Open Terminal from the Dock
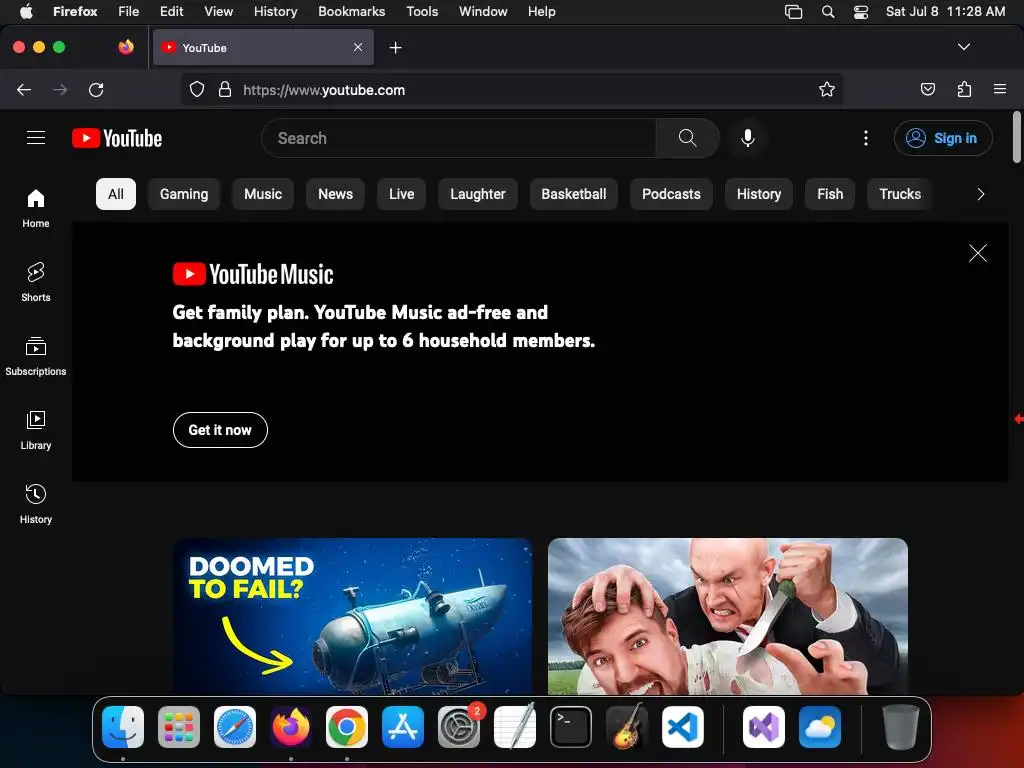The width and height of the screenshot is (1024, 768). [x=571, y=727]
